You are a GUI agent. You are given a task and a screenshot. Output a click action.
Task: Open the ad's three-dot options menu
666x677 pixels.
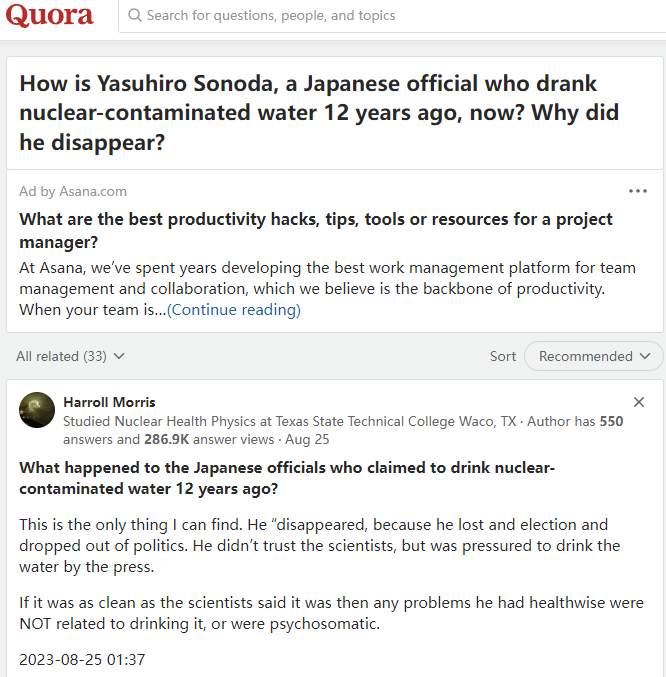(x=637, y=191)
